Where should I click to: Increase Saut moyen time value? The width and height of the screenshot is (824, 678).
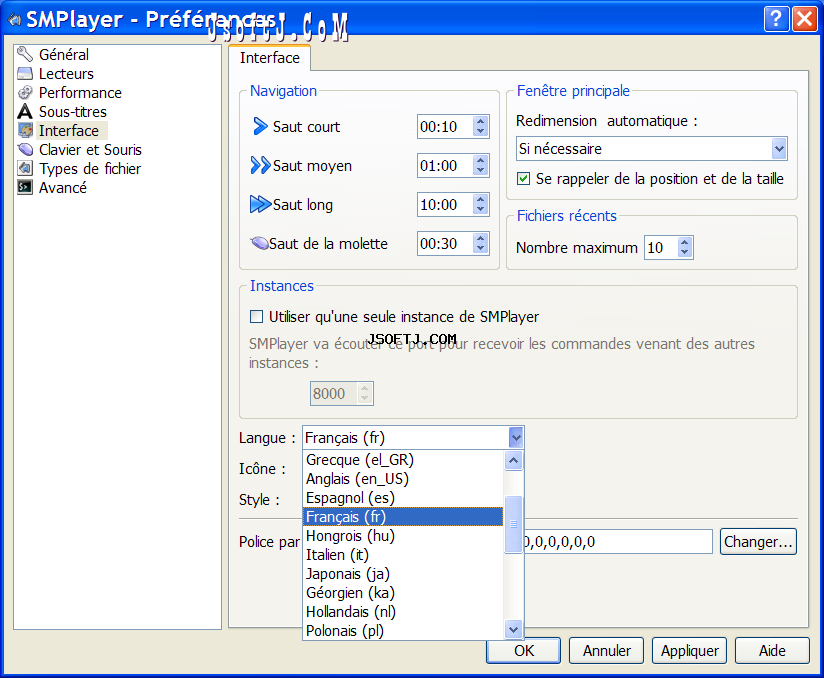pos(480,160)
